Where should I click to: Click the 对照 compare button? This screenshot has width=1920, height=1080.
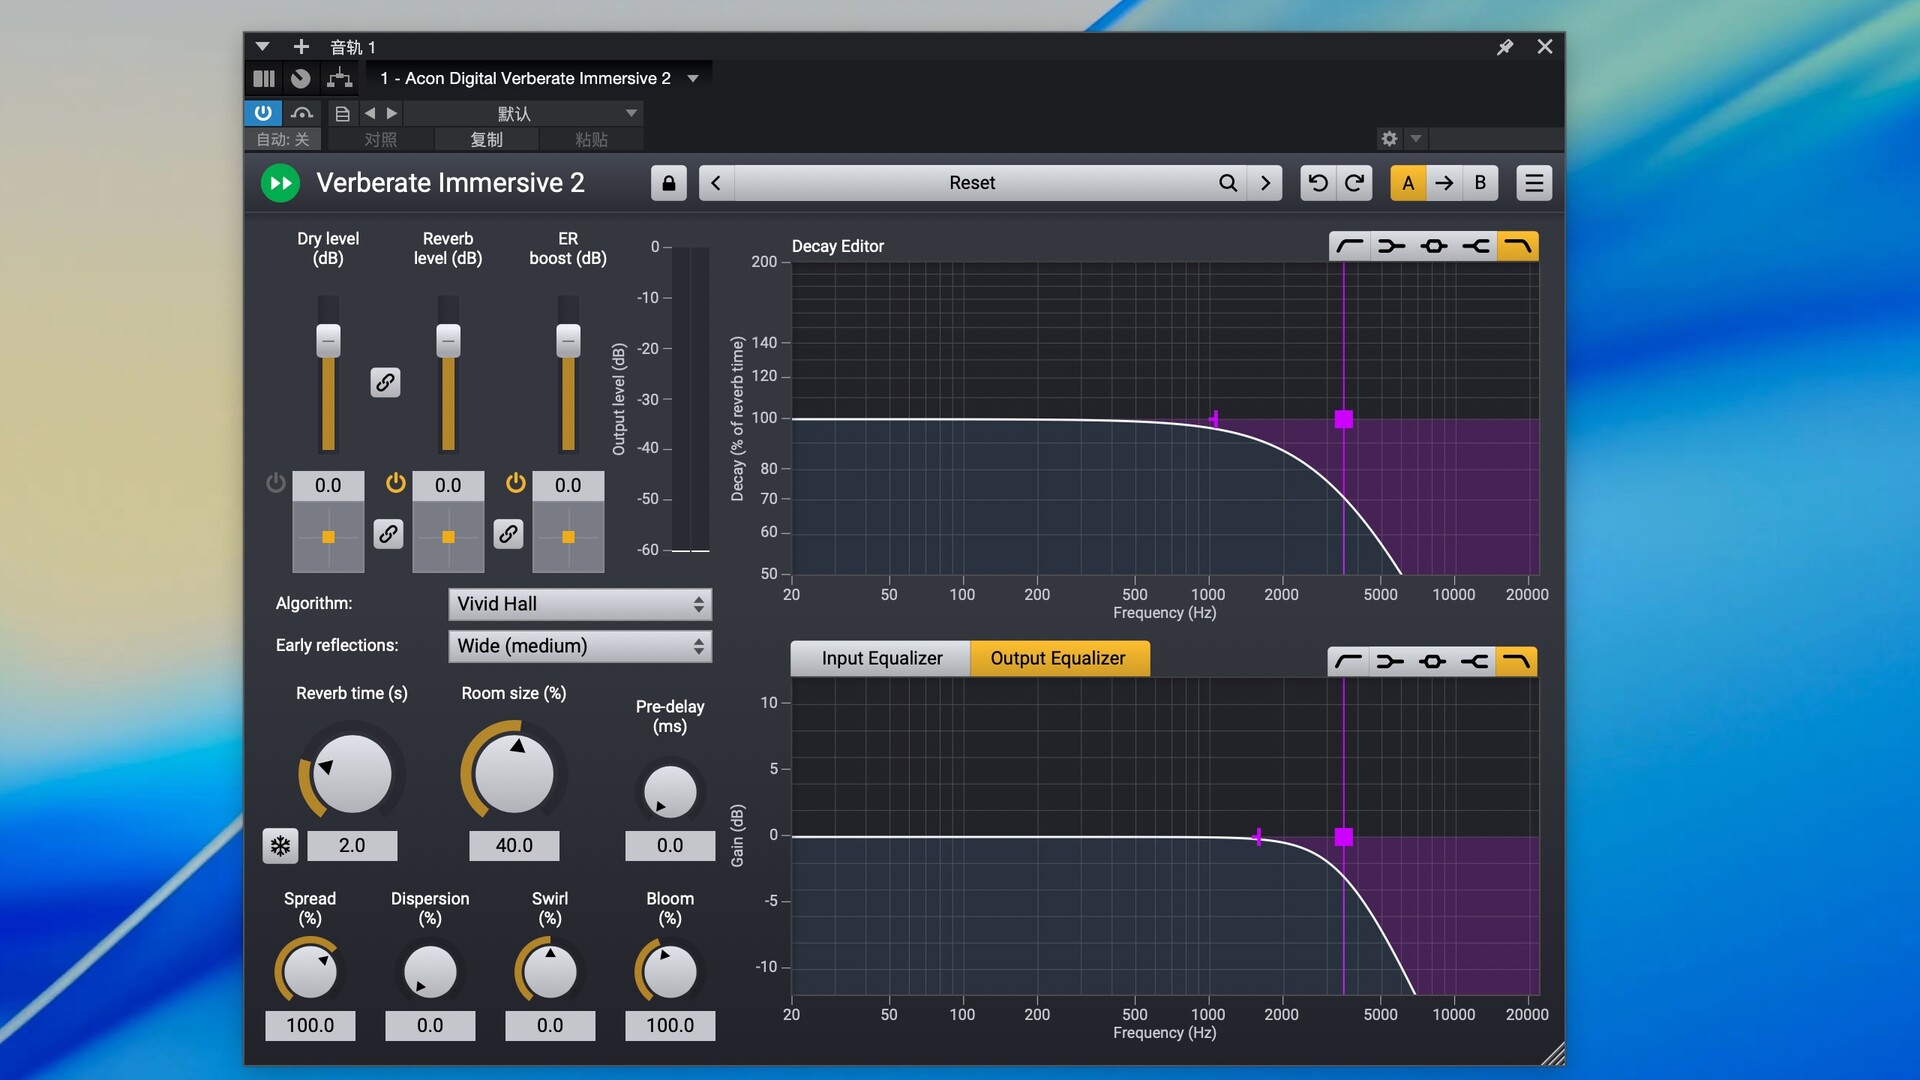click(380, 140)
